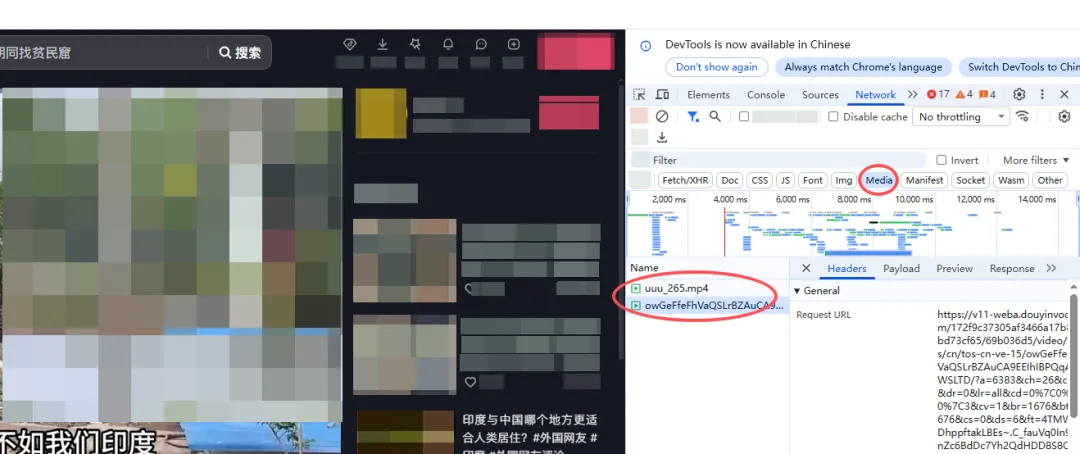Viewport: 1080px width, 454px height.
Task: Click the Switch DevTools to Chinese button
Action: pyautogui.click(x=1021, y=67)
